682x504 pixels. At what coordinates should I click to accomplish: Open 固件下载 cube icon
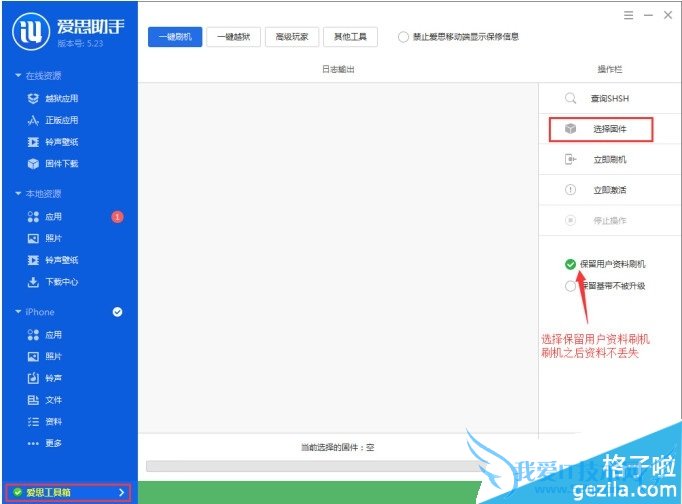[33, 164]
